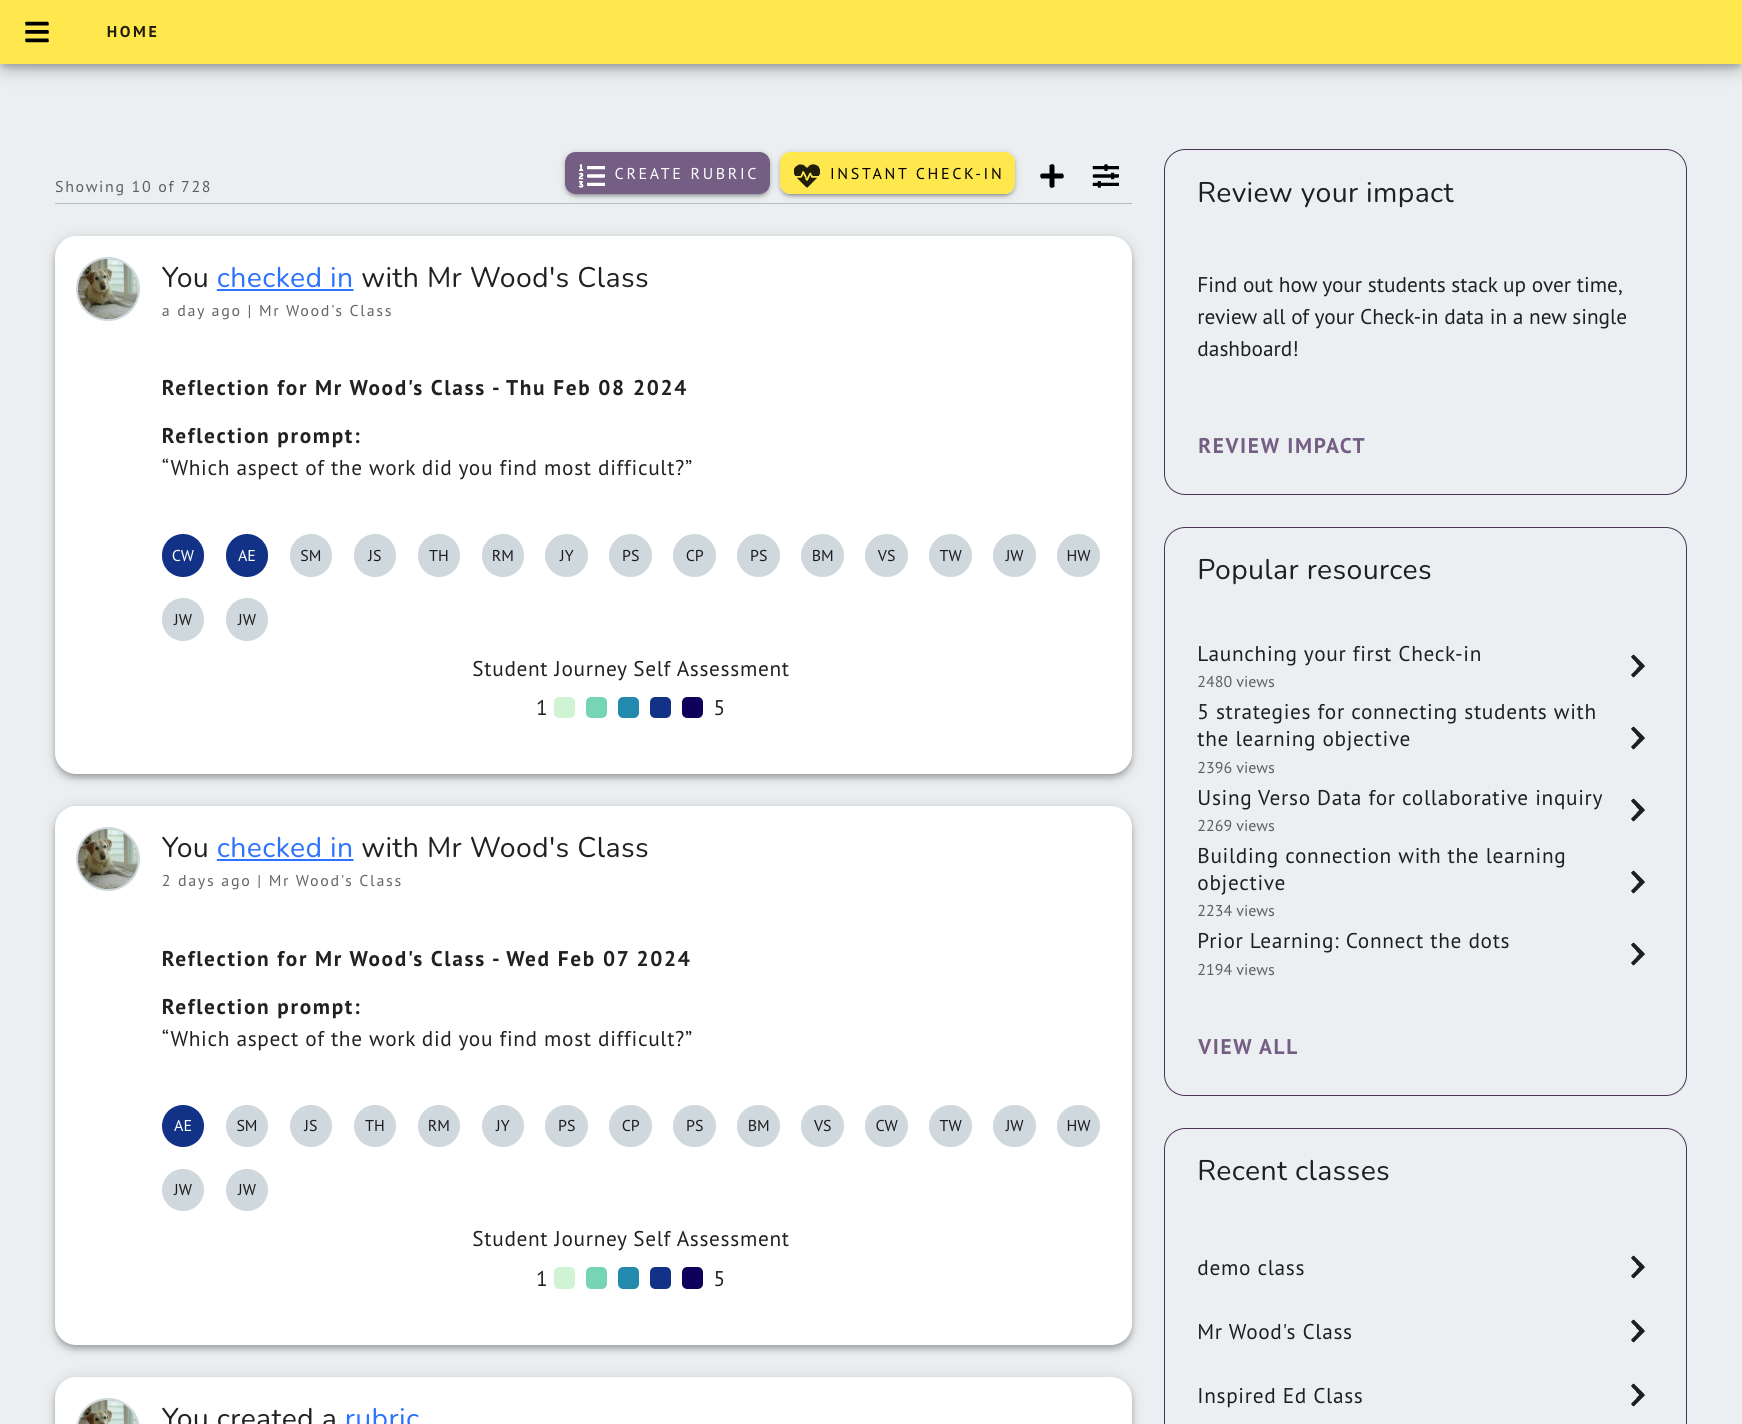The width and height of the screenshot is (1742, 1424).
Task: Click 'Reflection for Mr Wood's Class - Wed Feb 07 2024'
Action: (x=426, y=959)
